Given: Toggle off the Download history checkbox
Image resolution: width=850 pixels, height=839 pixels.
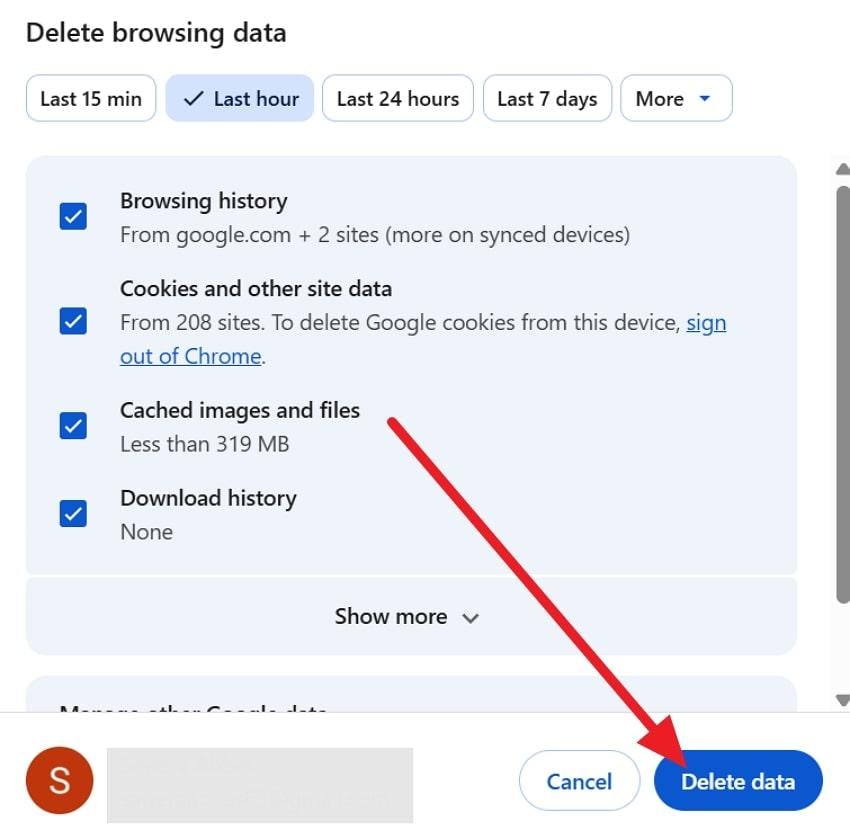Looking at the screenshot, I should [x=72, y=512].
